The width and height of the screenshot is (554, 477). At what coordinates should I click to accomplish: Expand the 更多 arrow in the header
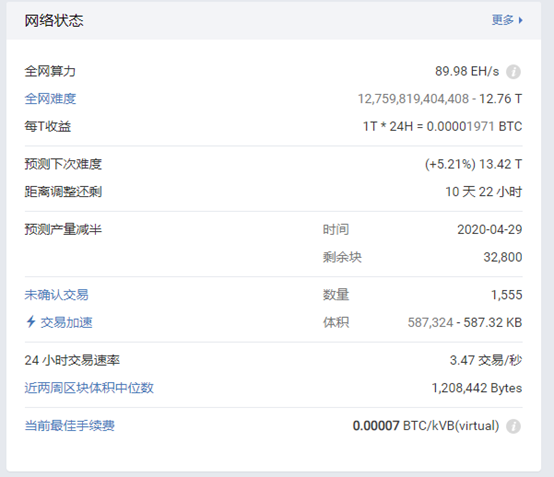(520, 20)
